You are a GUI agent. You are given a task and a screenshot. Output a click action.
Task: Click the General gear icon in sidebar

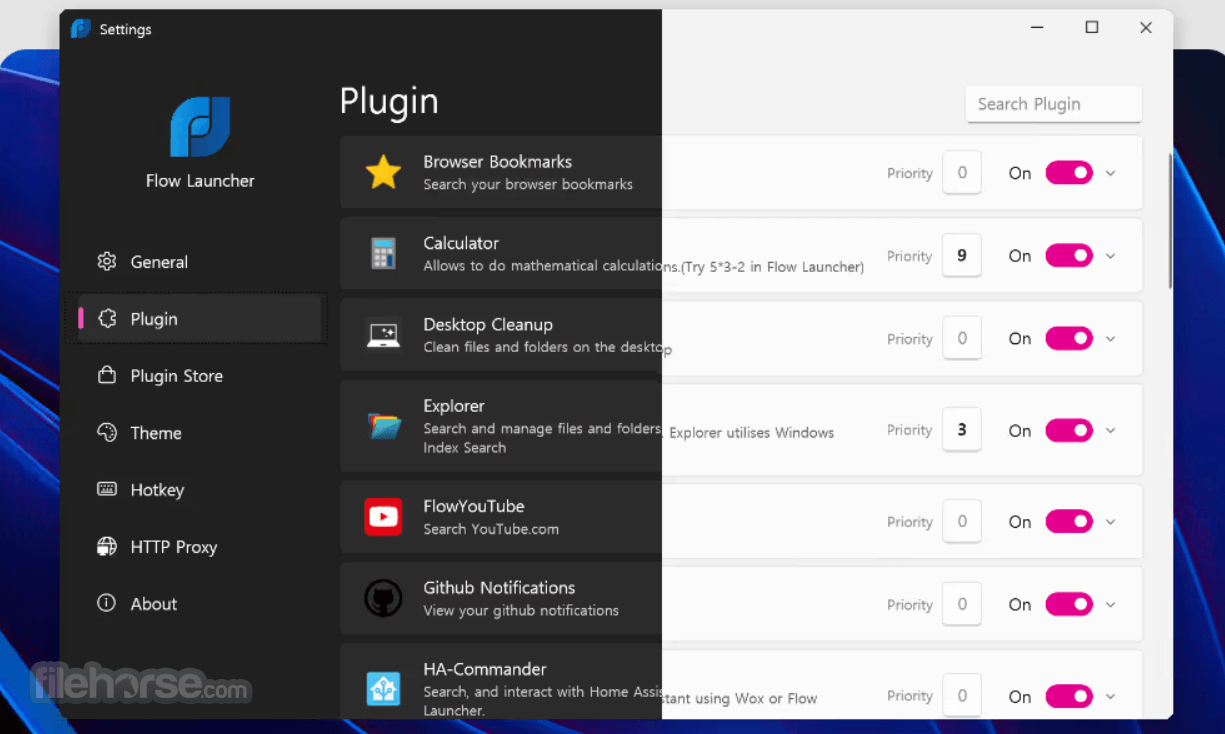[107, 262]
